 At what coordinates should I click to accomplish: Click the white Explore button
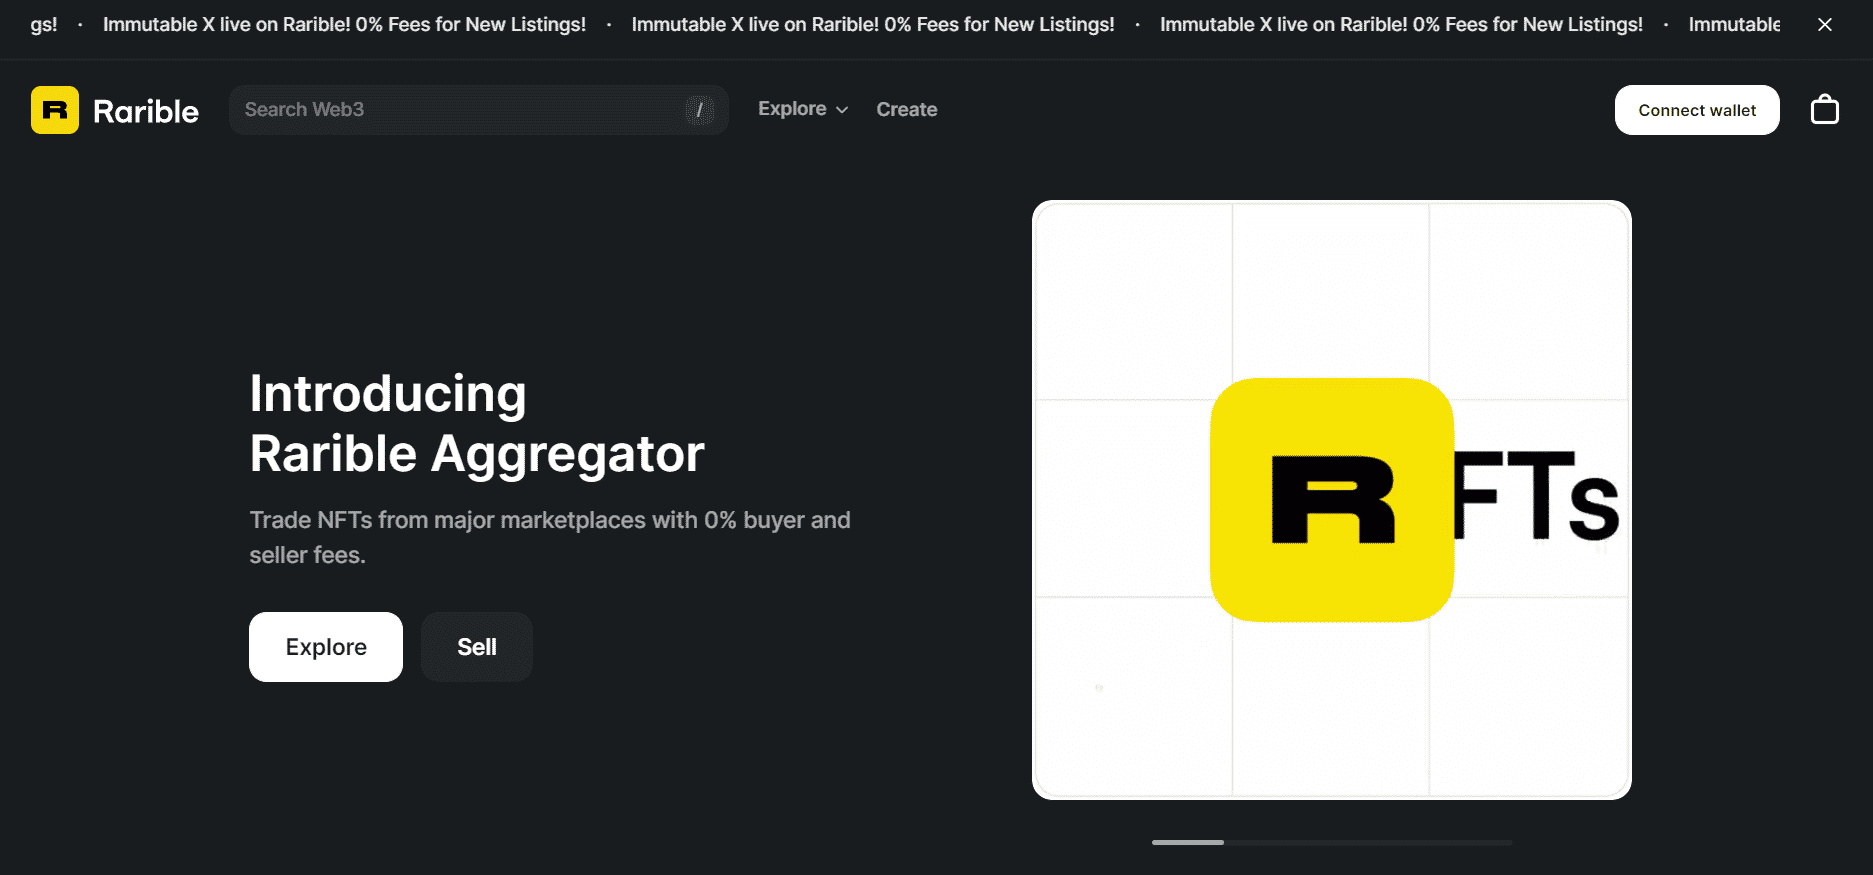pyautogui.click(x=326, y=647)
